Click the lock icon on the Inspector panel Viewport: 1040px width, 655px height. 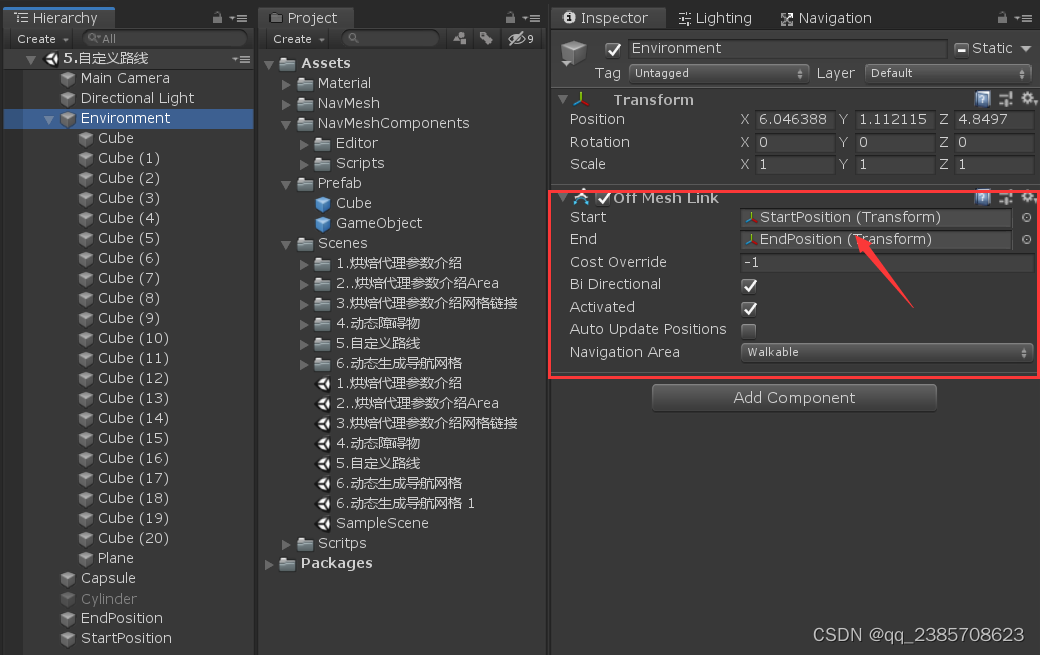point(1003,17)
